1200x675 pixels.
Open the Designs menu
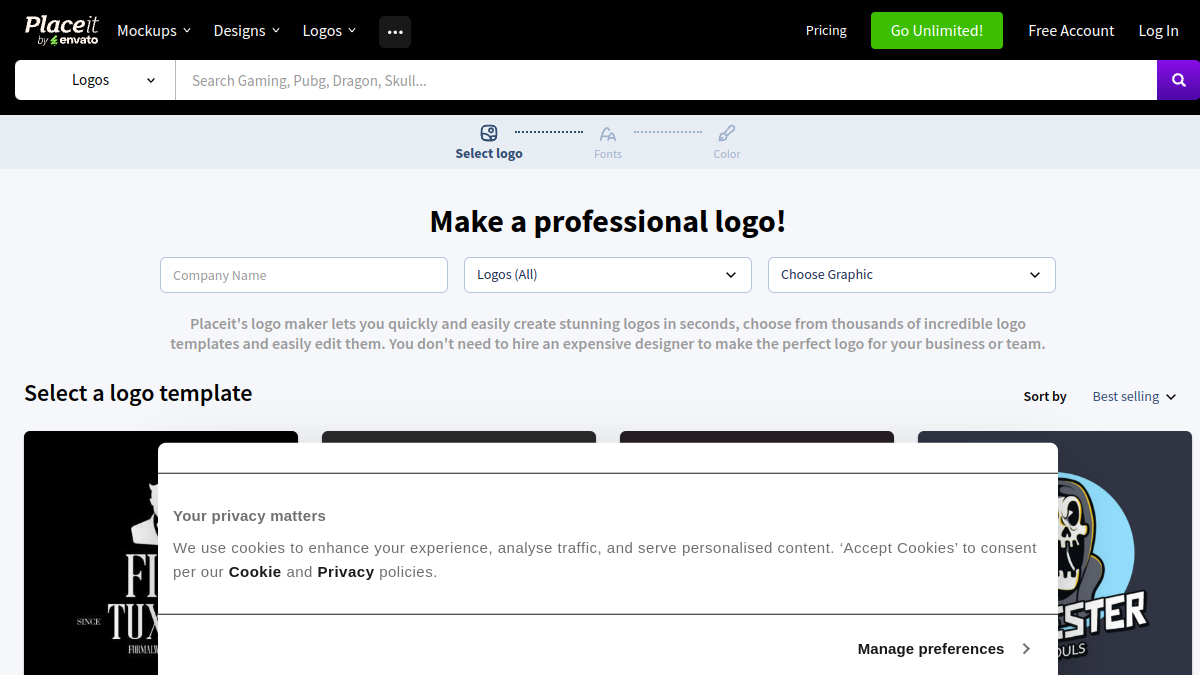tap(247, 31)
